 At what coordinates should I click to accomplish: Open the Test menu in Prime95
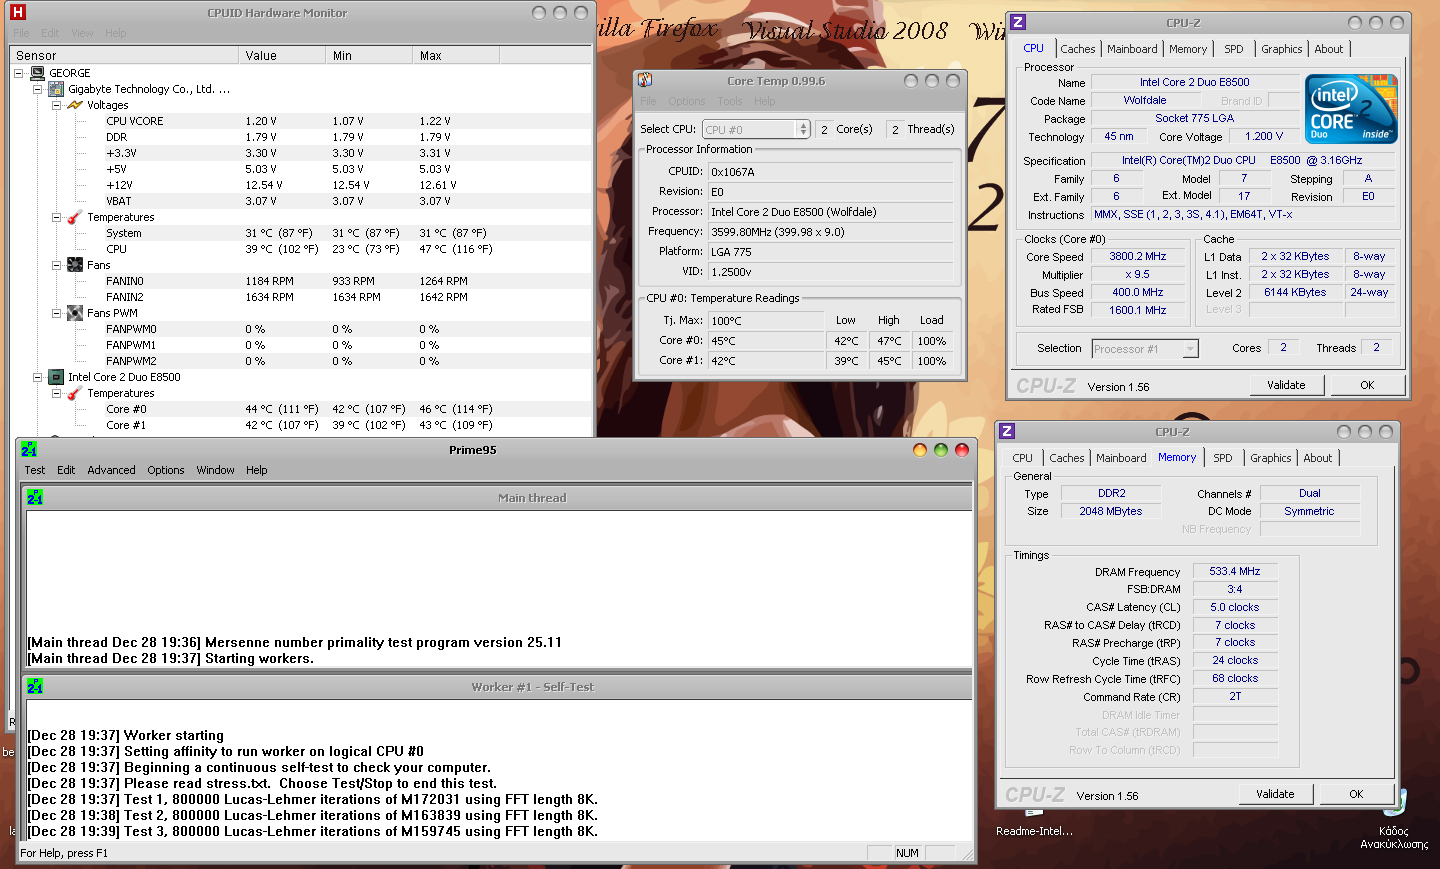35,470
